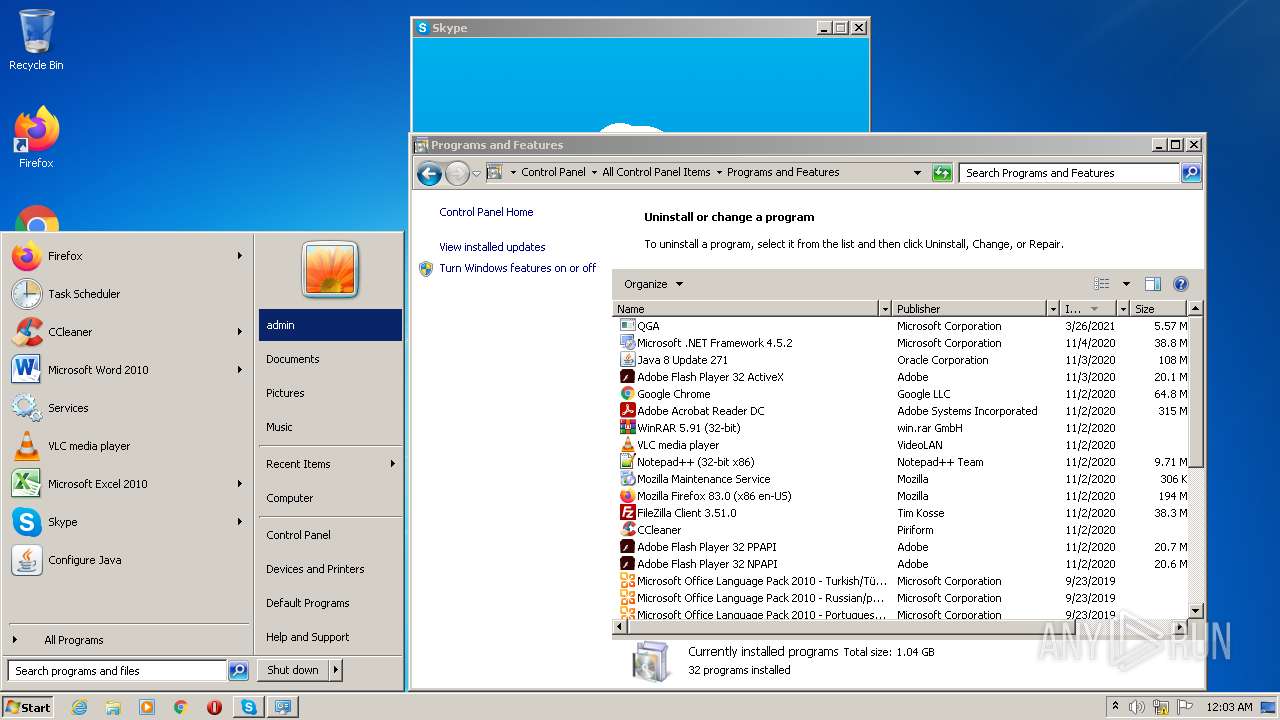Select the Firefox desktop shortcut
This screenshot has width=1280, height=720.
tap(36, 137)
